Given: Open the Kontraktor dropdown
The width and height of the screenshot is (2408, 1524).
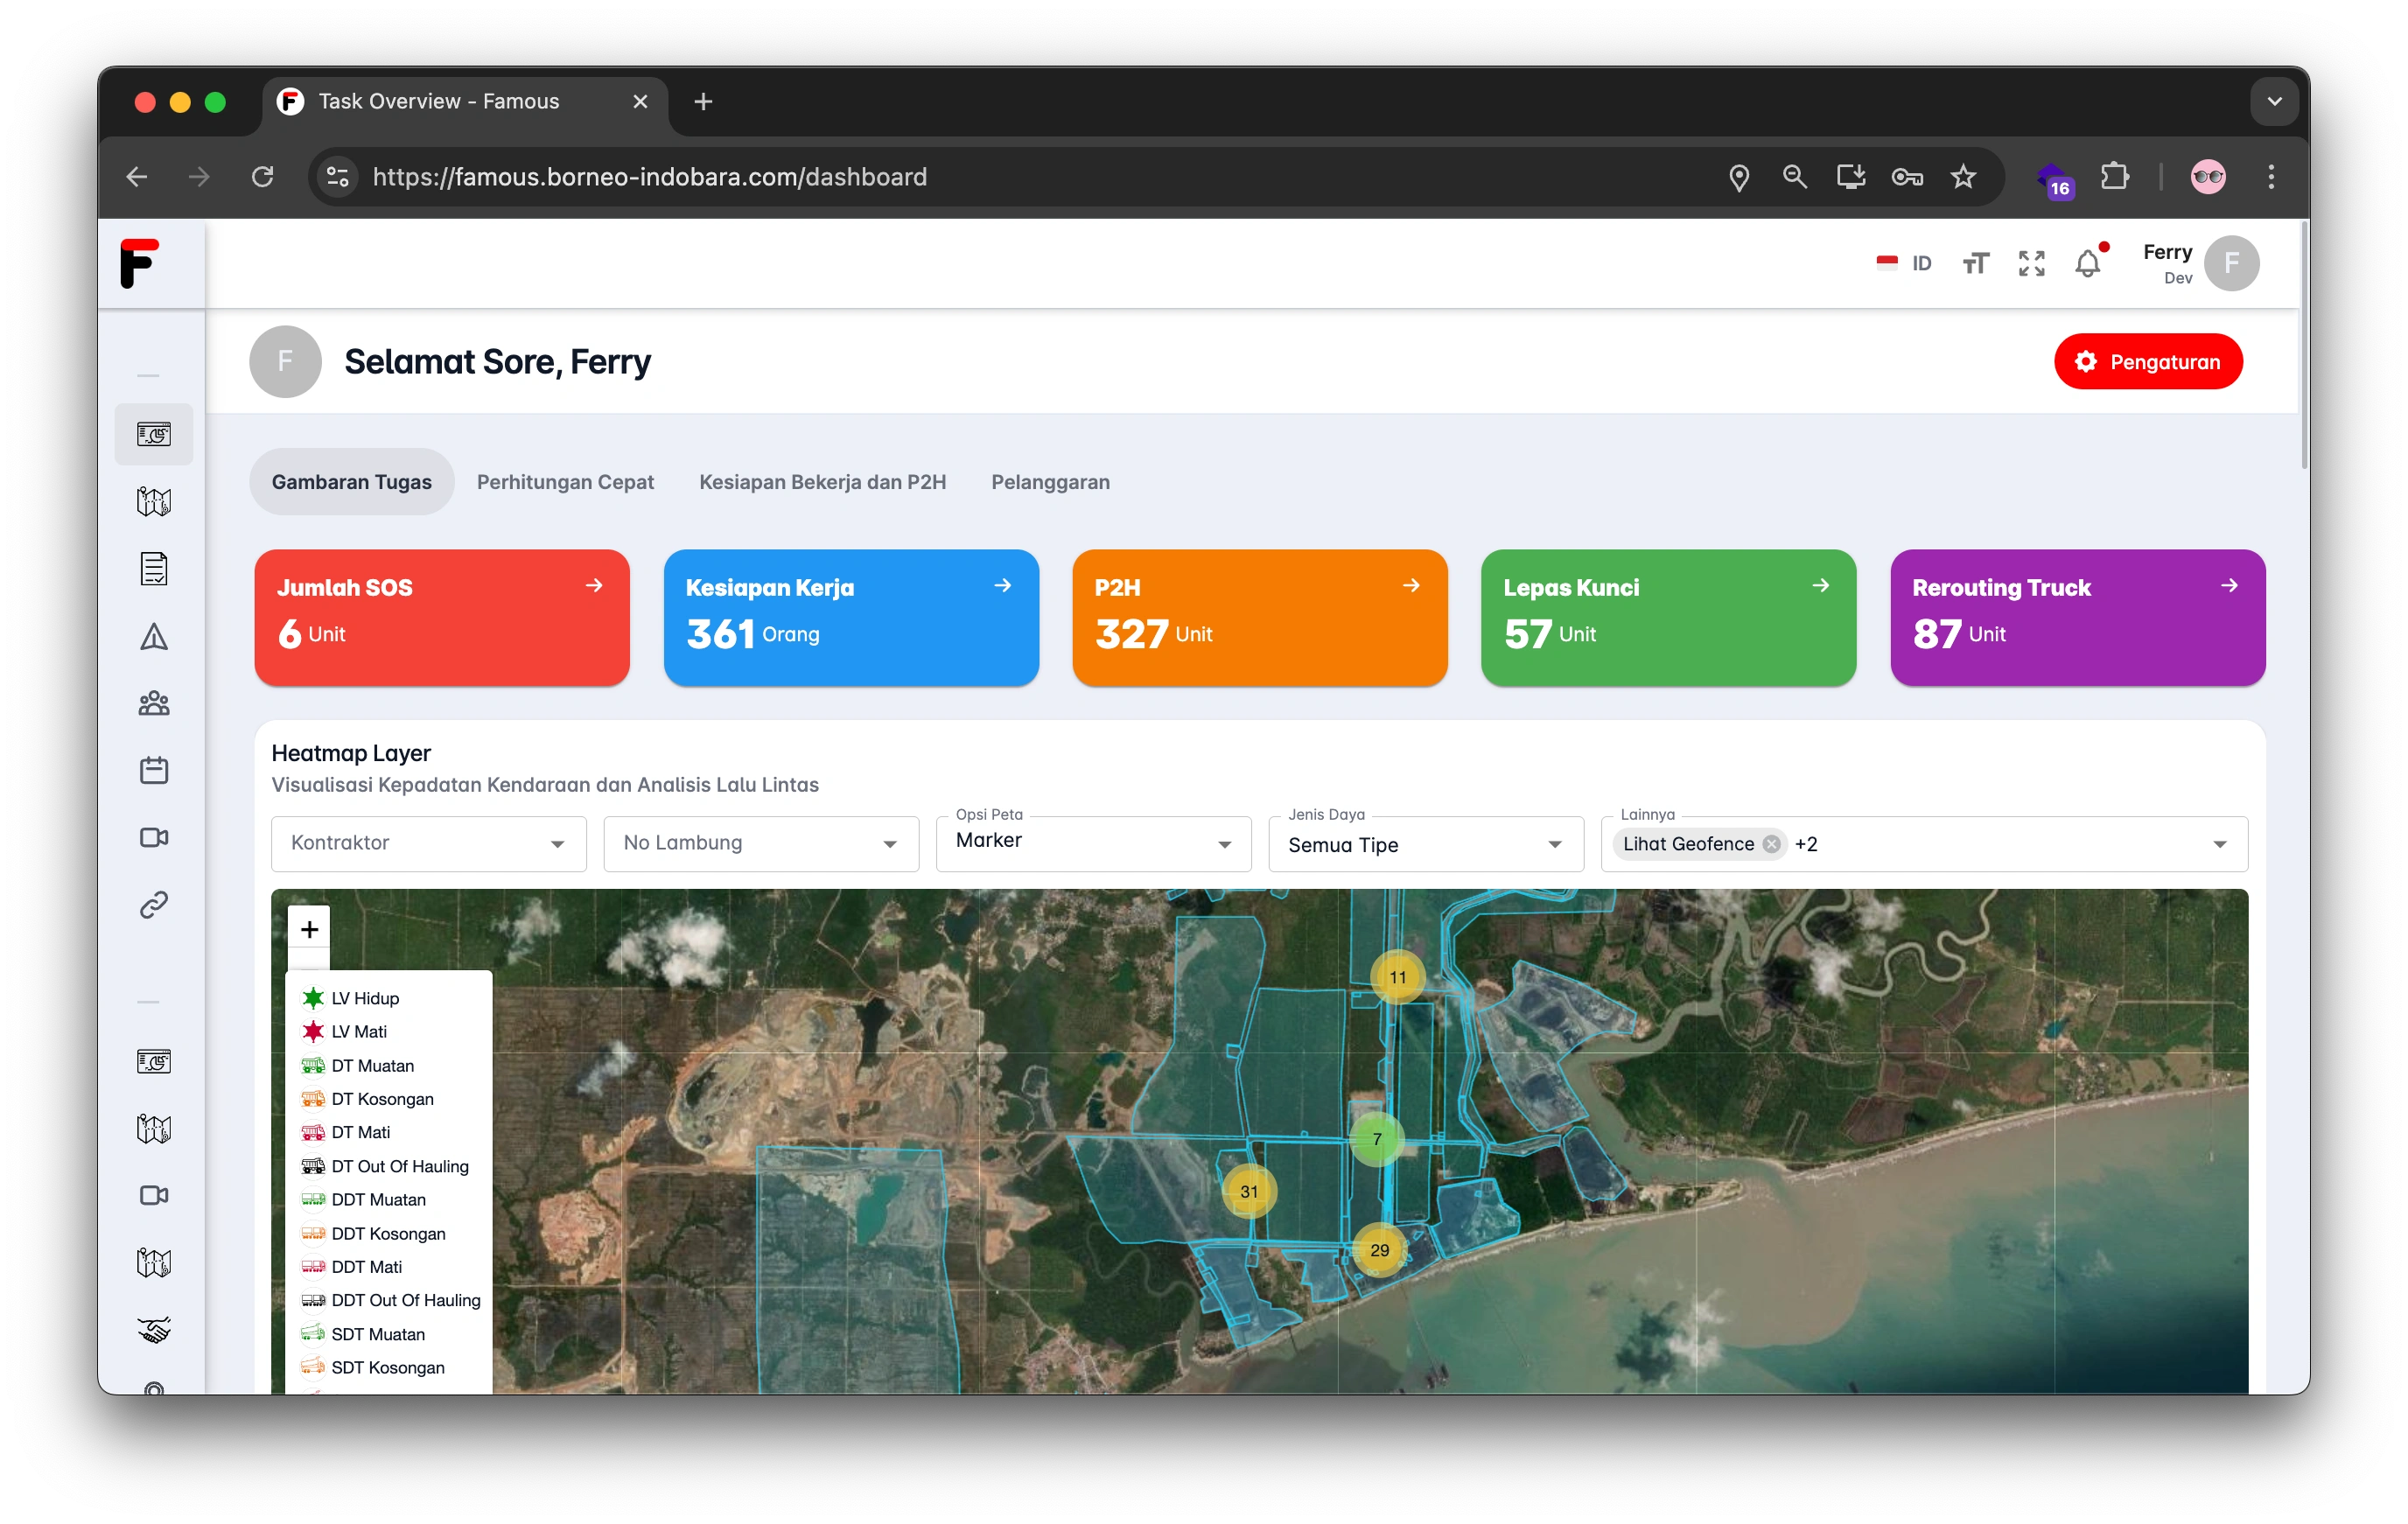Looking at the screenshot, I should coord(428,843).
